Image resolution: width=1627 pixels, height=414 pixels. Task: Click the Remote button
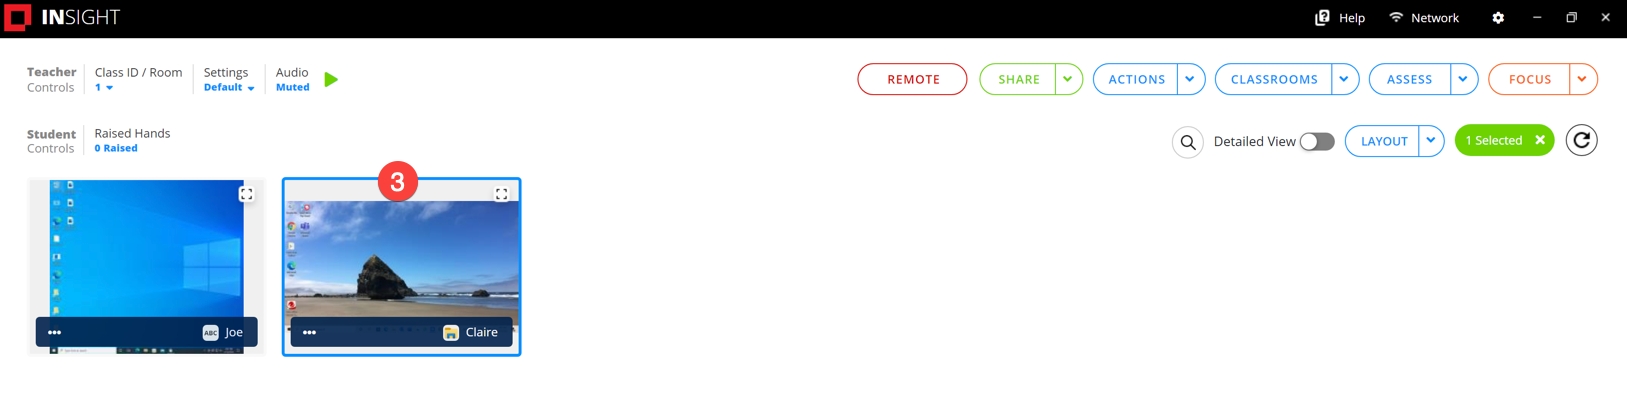(x=912, y=79)
